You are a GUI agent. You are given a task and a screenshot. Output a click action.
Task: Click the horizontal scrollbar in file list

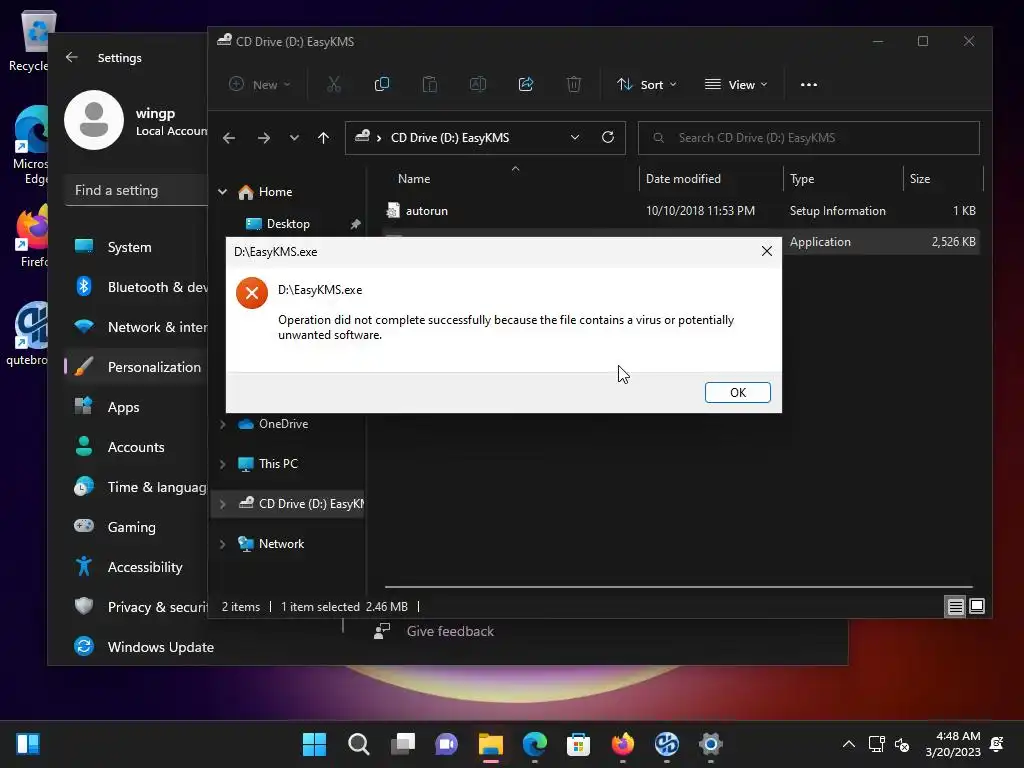click(679, 586)
